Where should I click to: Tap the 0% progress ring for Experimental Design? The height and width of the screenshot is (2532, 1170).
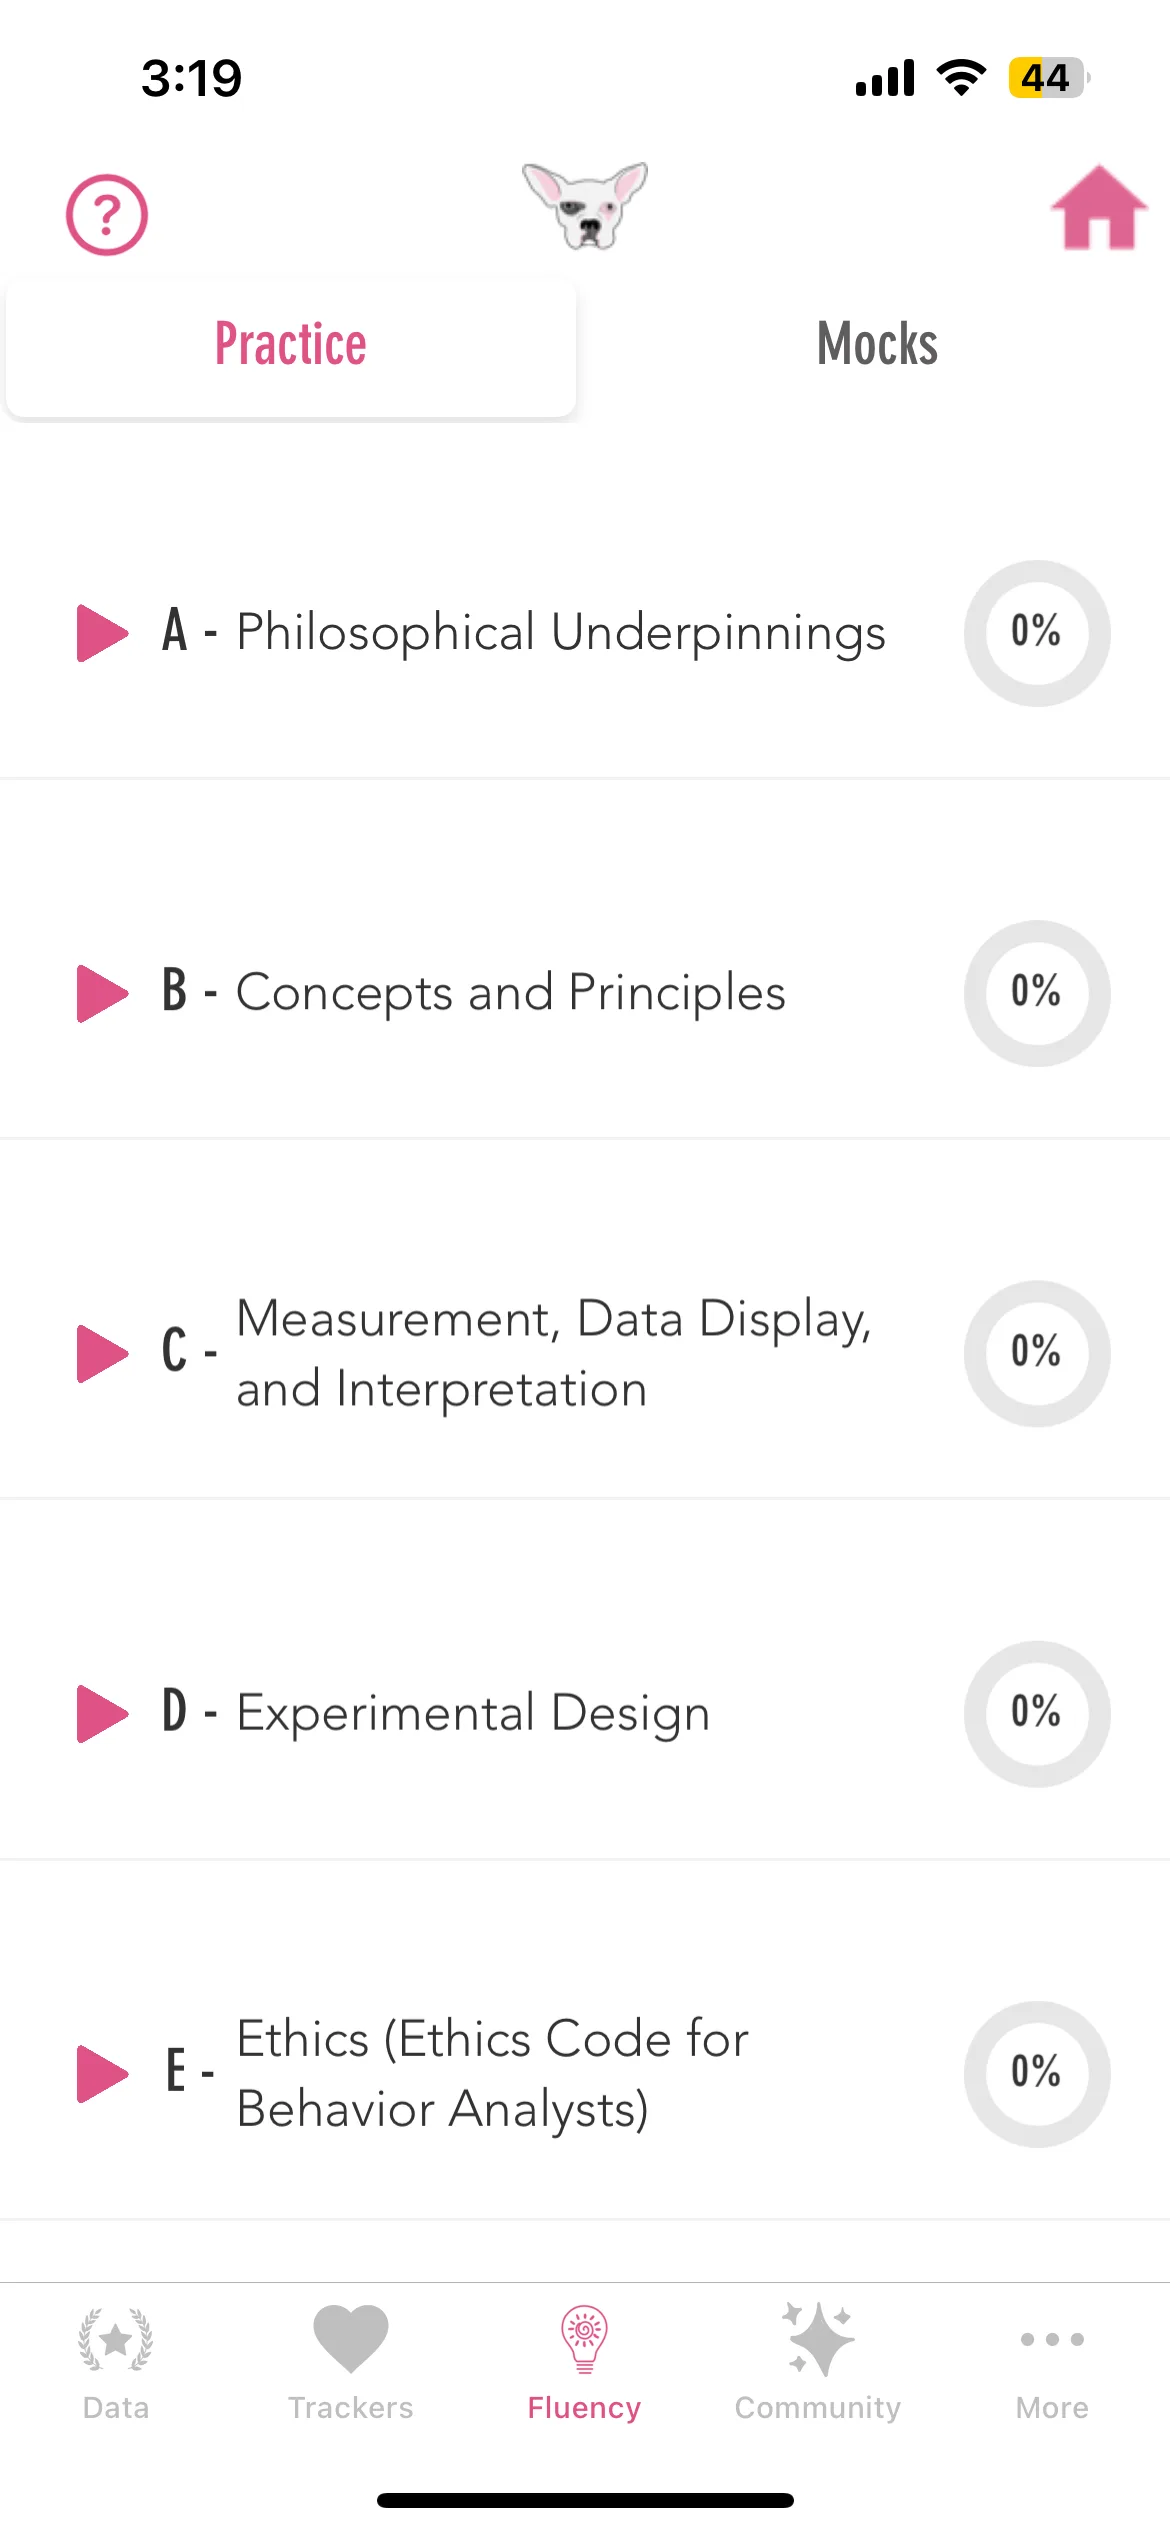[1037, 1714]
